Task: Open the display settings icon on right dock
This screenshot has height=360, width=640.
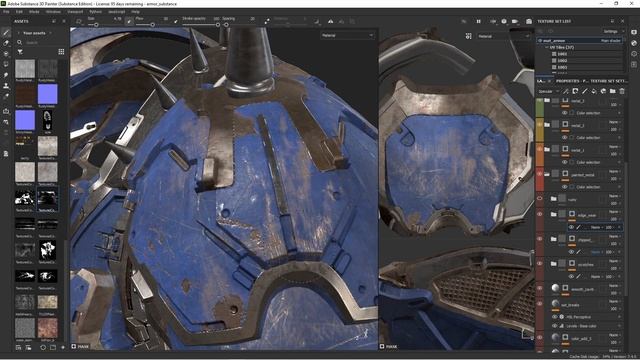Action: point(634,32)
